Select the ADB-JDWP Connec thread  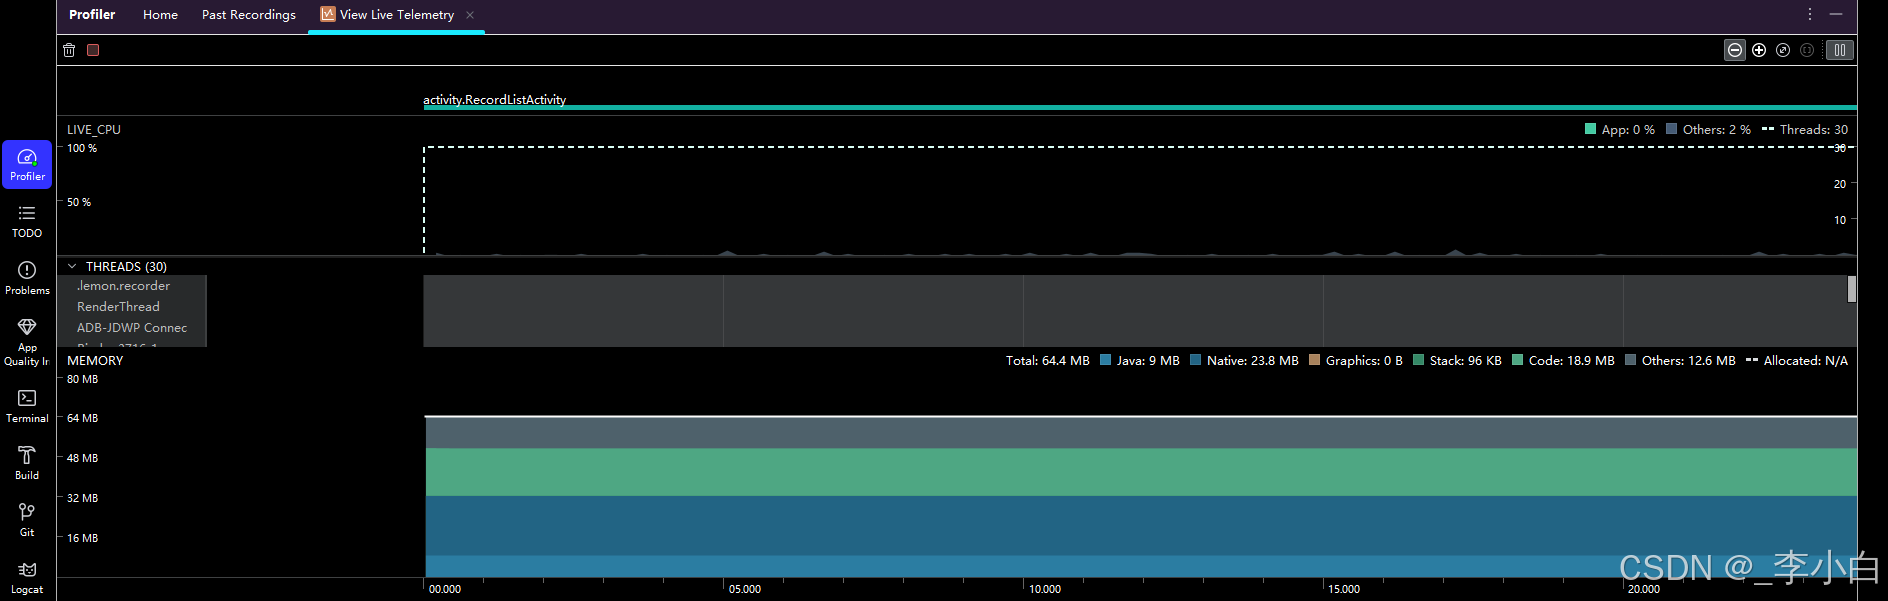tap(132, 328)
